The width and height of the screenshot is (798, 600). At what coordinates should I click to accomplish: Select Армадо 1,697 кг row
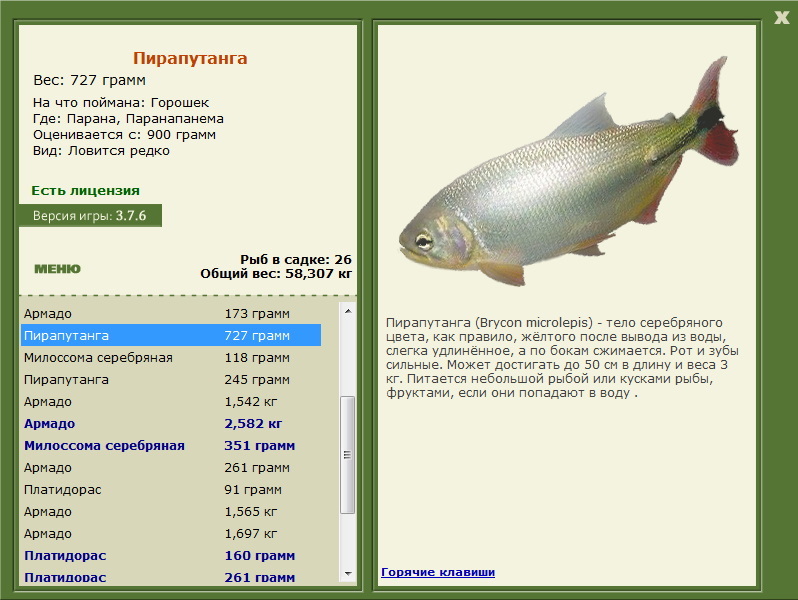pos(171,533)
